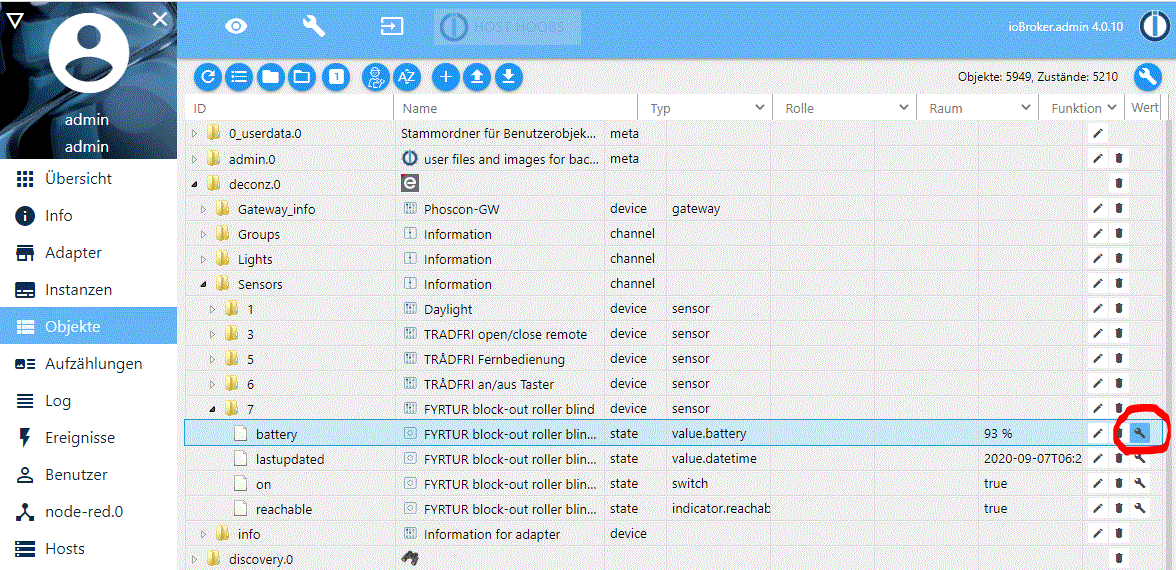This screenshot has width=1176, height=570.
Task: Close the sidebar with the X button
Action: pyautogui.click(x=160, y=19)
